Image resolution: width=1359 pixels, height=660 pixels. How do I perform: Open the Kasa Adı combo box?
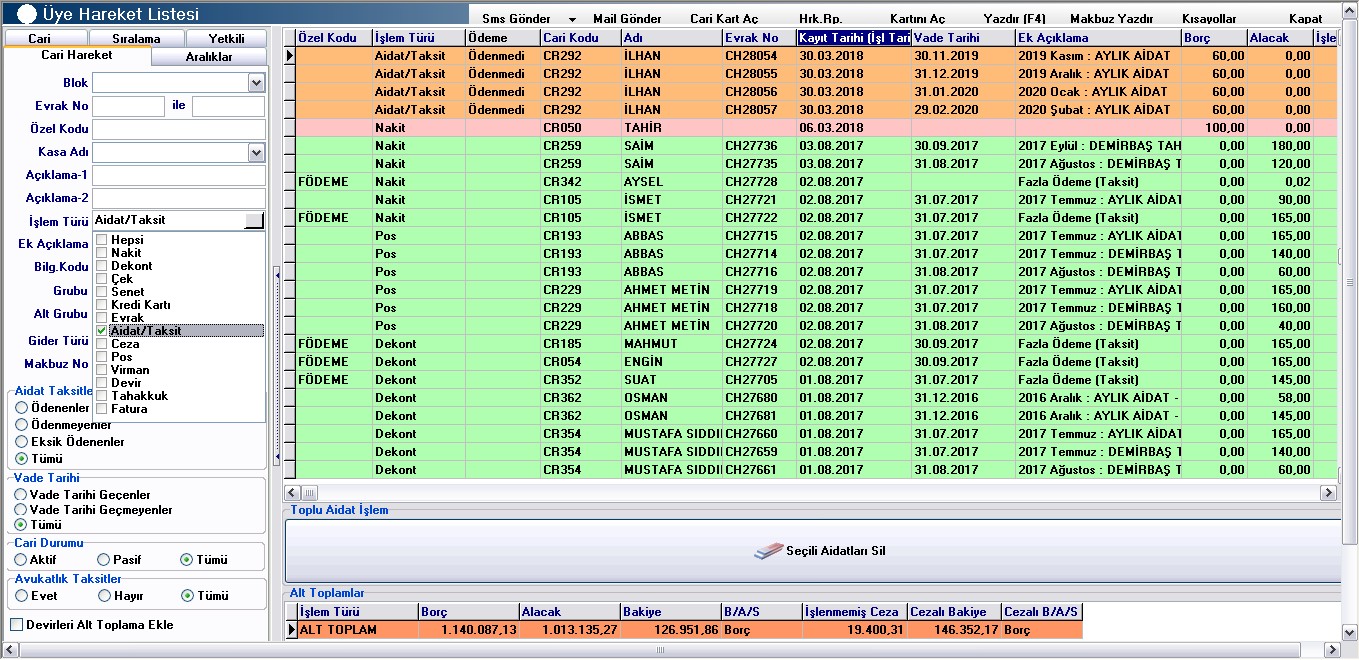point(256,152)
